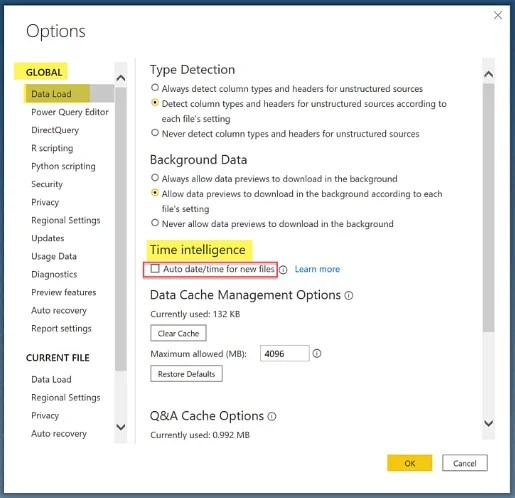Click main panel scroll-up chevron

point(489,74)
